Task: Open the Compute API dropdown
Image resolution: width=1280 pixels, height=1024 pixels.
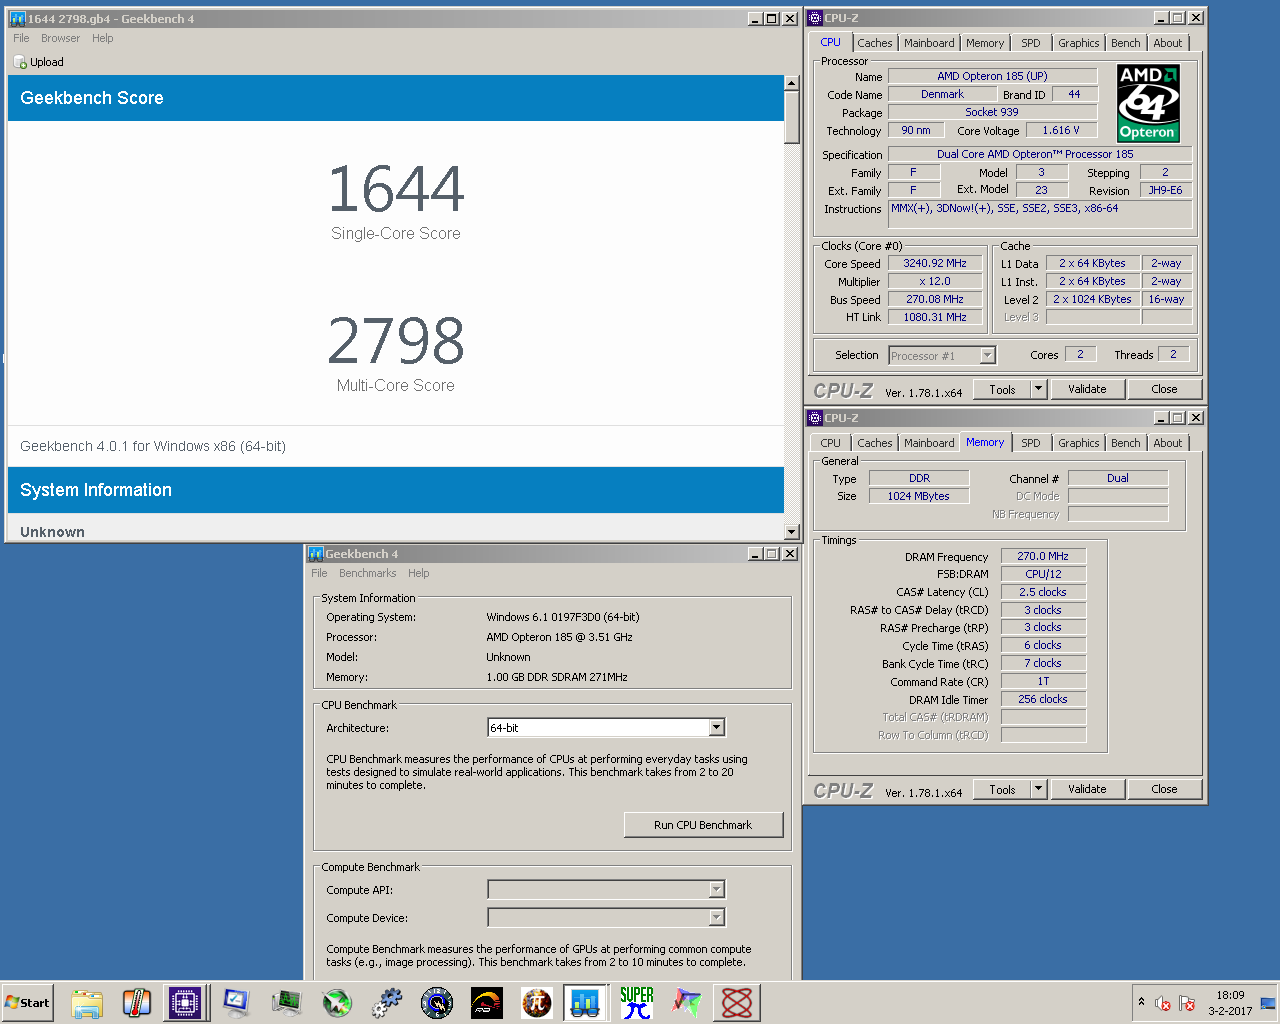Action: click(716, 890)
